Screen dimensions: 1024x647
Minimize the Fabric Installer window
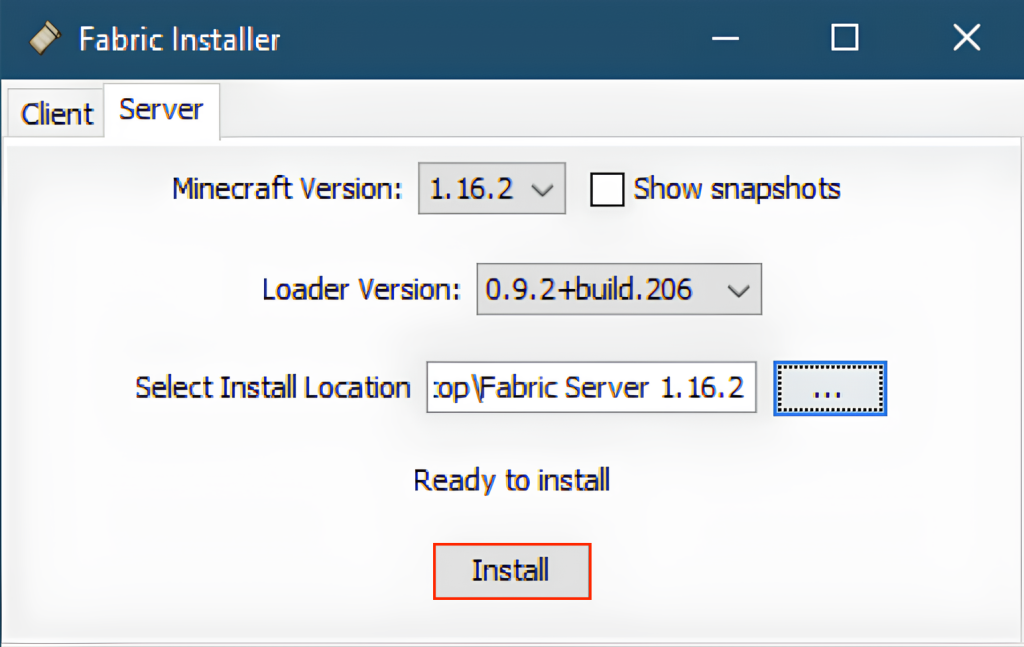pos(724,37)
